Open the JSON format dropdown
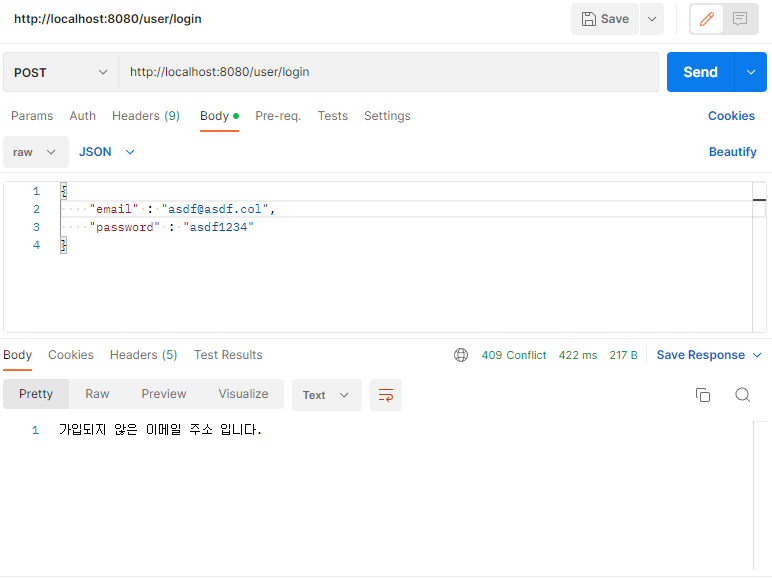The width and height of the screenshot is (772, 578). point(107,152)
